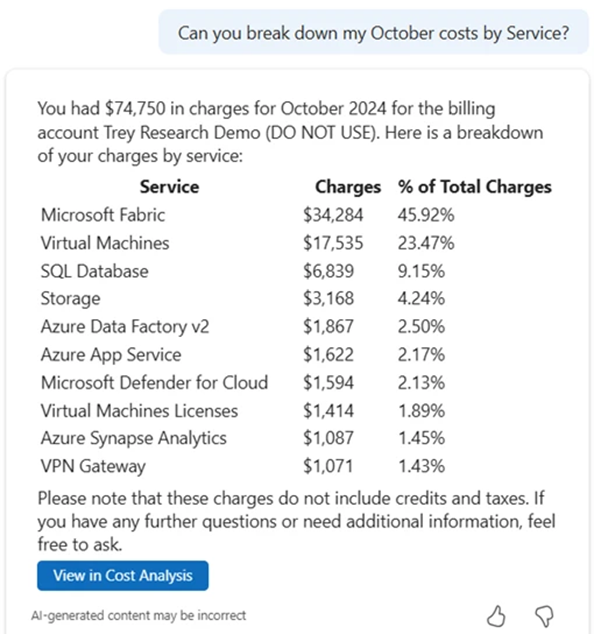This screenshot has height=634, width=594.
Task: Select Microsoft Defender for Cloud row
Action: [x=296, y=383]
